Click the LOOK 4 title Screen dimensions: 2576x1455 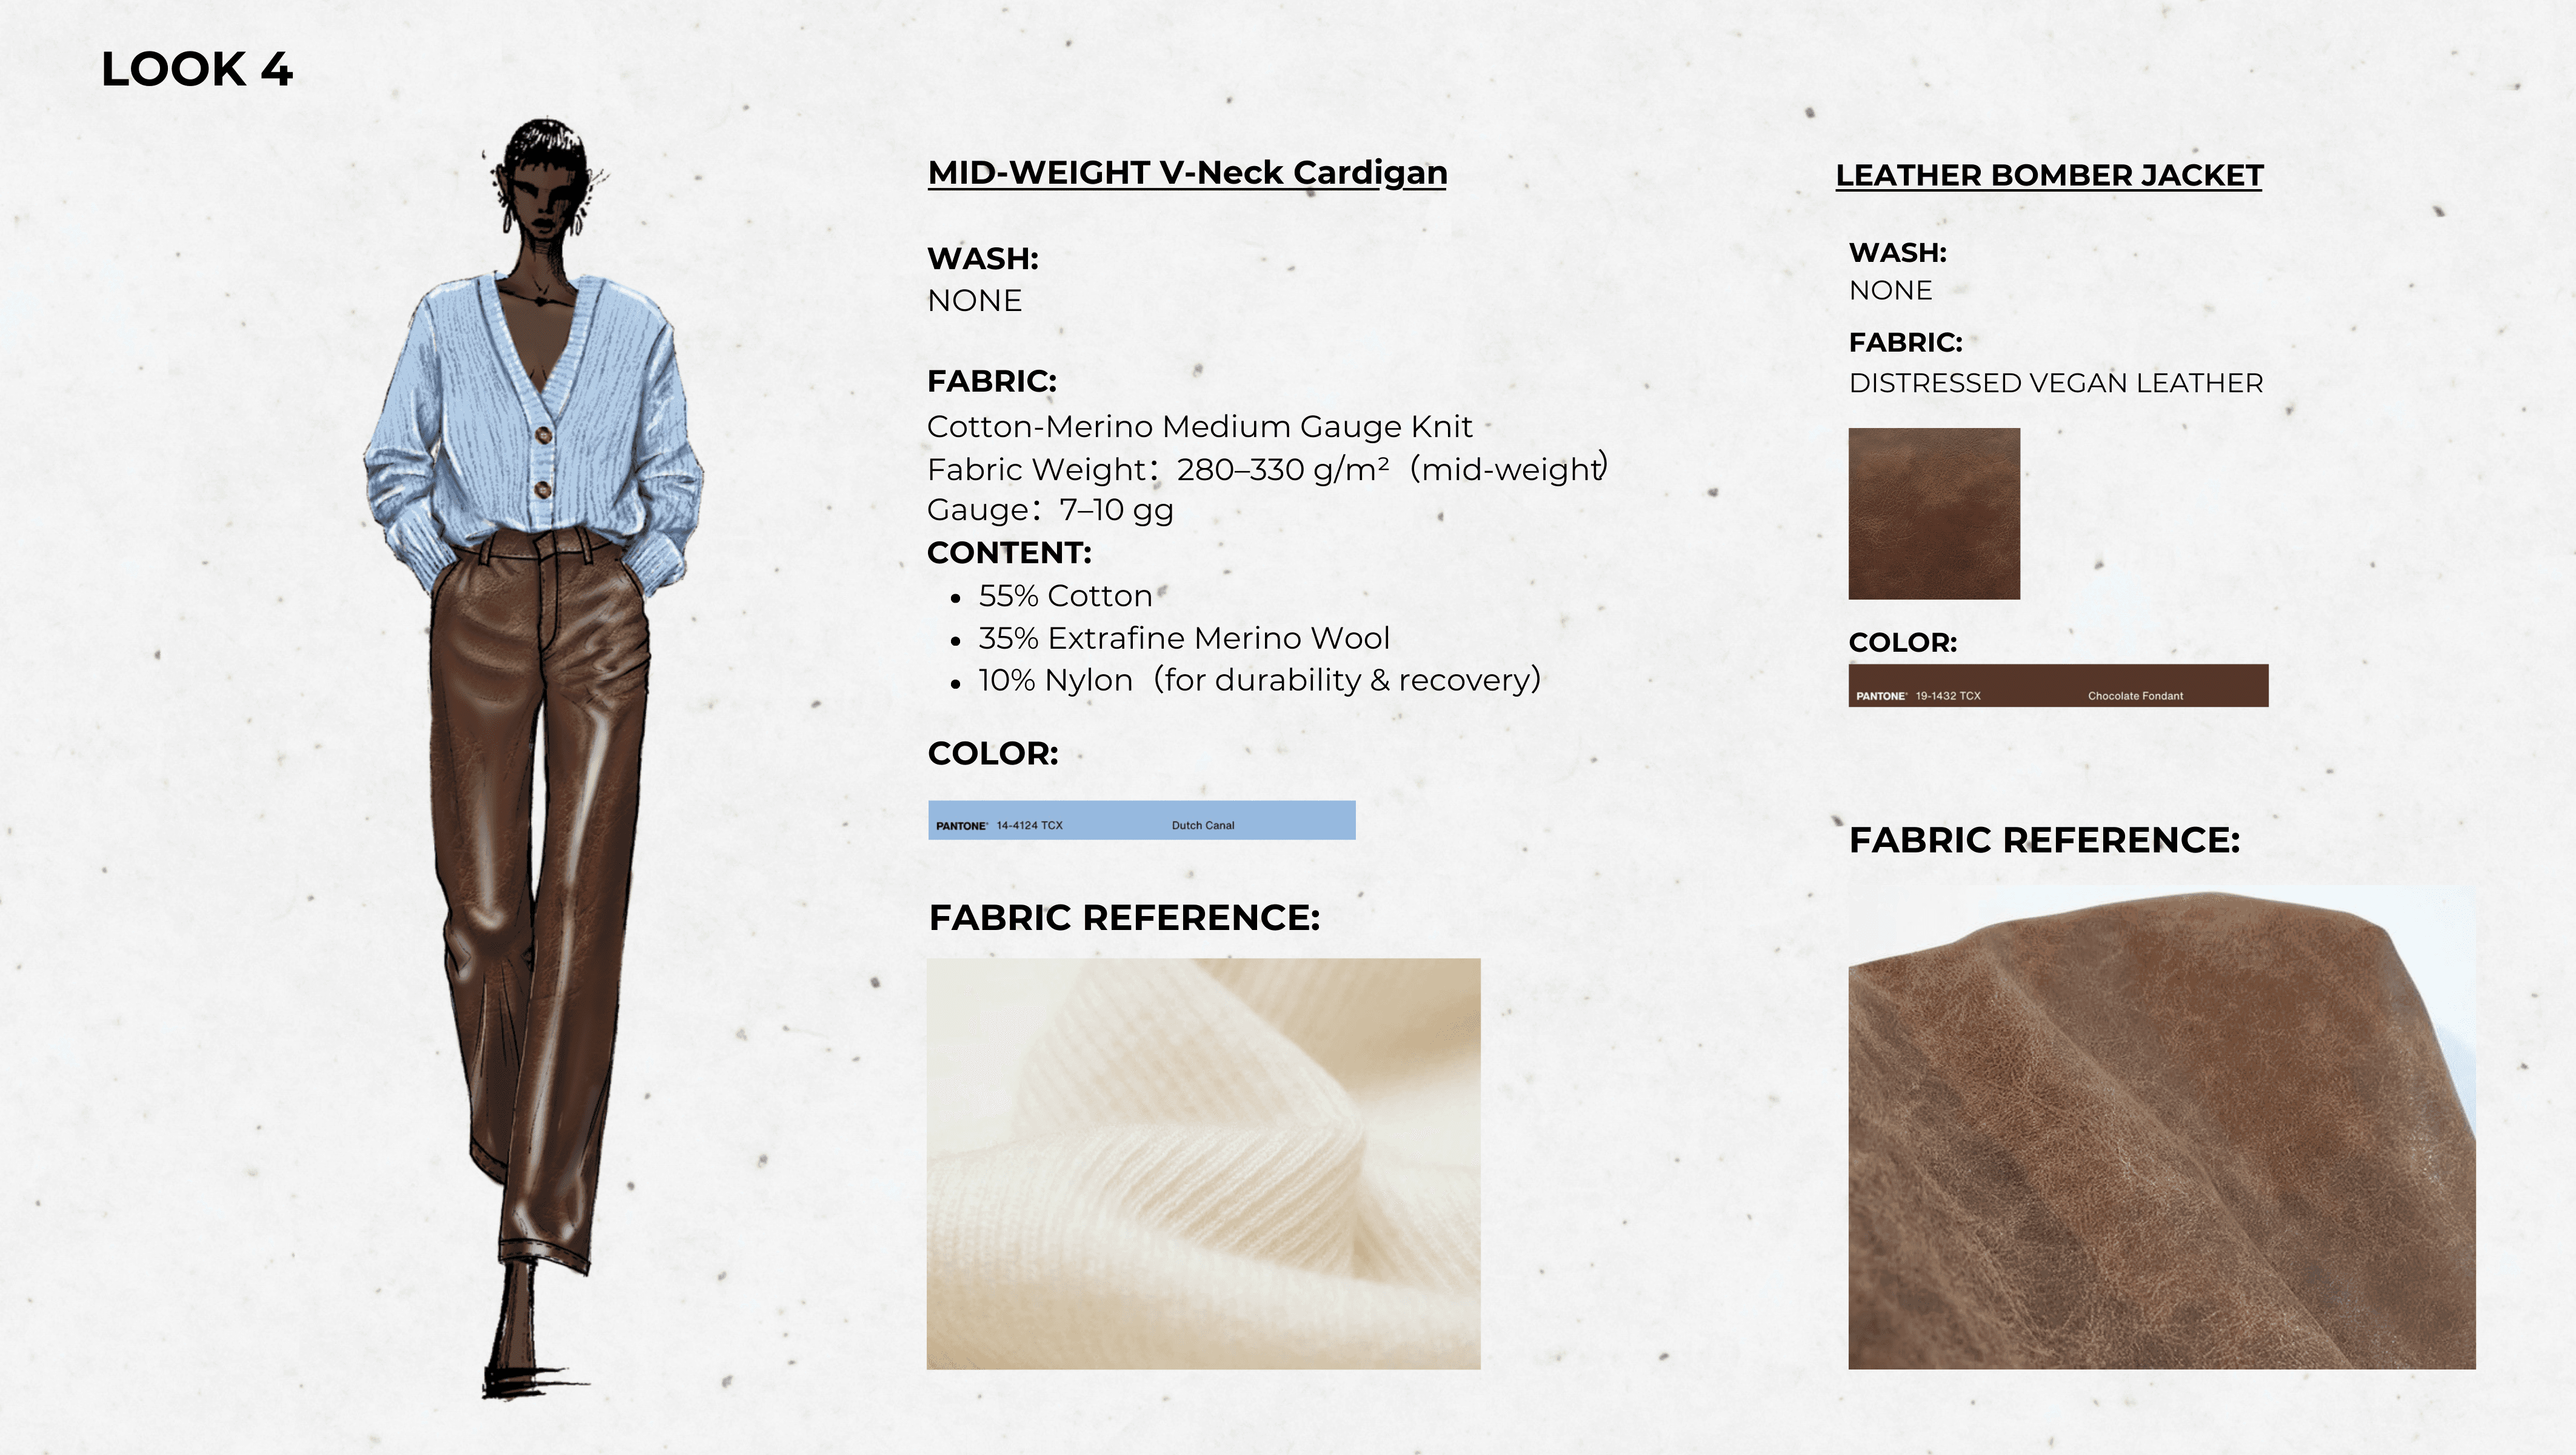coord(197,69)
